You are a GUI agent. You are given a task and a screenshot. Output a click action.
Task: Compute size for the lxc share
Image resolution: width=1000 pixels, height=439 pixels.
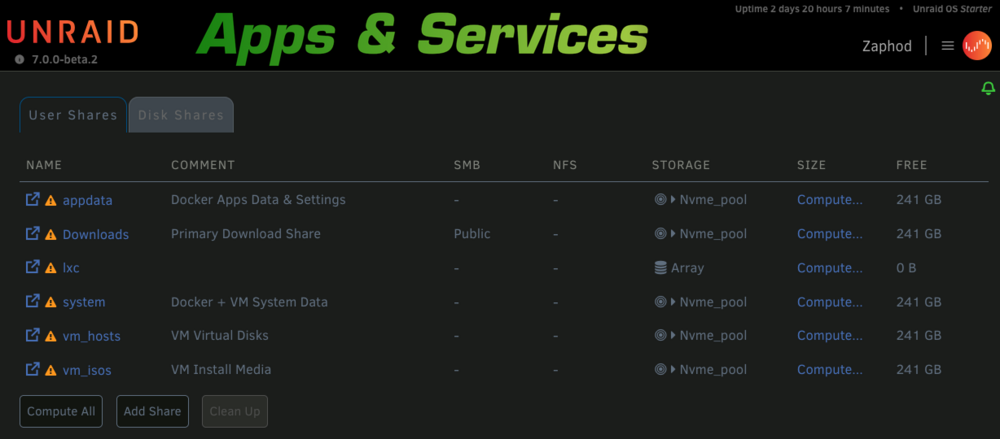coord(830,267)
